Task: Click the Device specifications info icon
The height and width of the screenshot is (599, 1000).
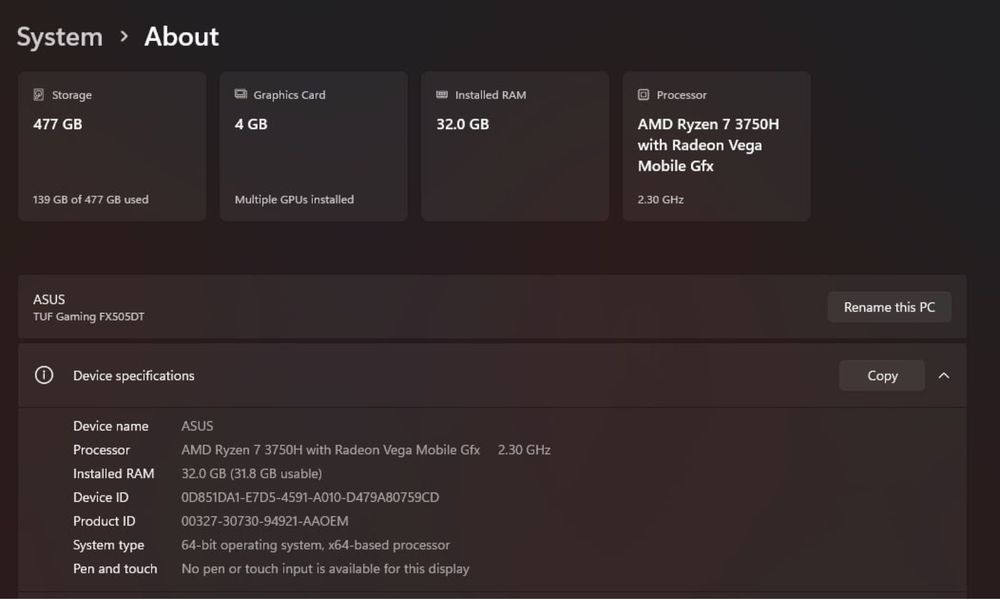Action: click(x=44, y=376)
